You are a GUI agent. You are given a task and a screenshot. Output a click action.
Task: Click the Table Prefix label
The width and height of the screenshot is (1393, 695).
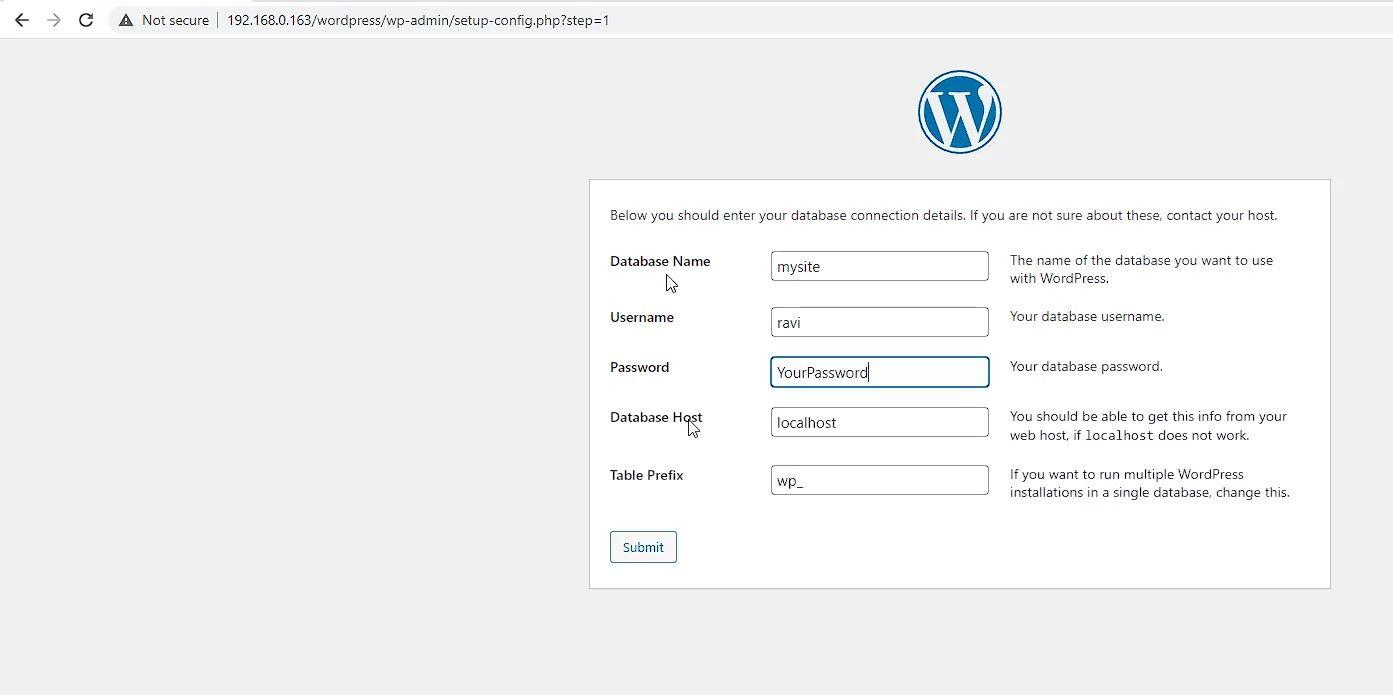[x=646, y=475]
